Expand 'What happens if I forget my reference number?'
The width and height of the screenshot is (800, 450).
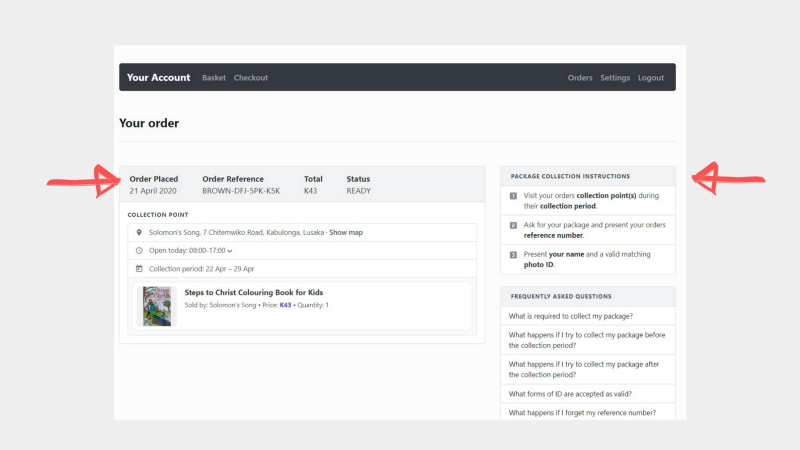[588, 412]
